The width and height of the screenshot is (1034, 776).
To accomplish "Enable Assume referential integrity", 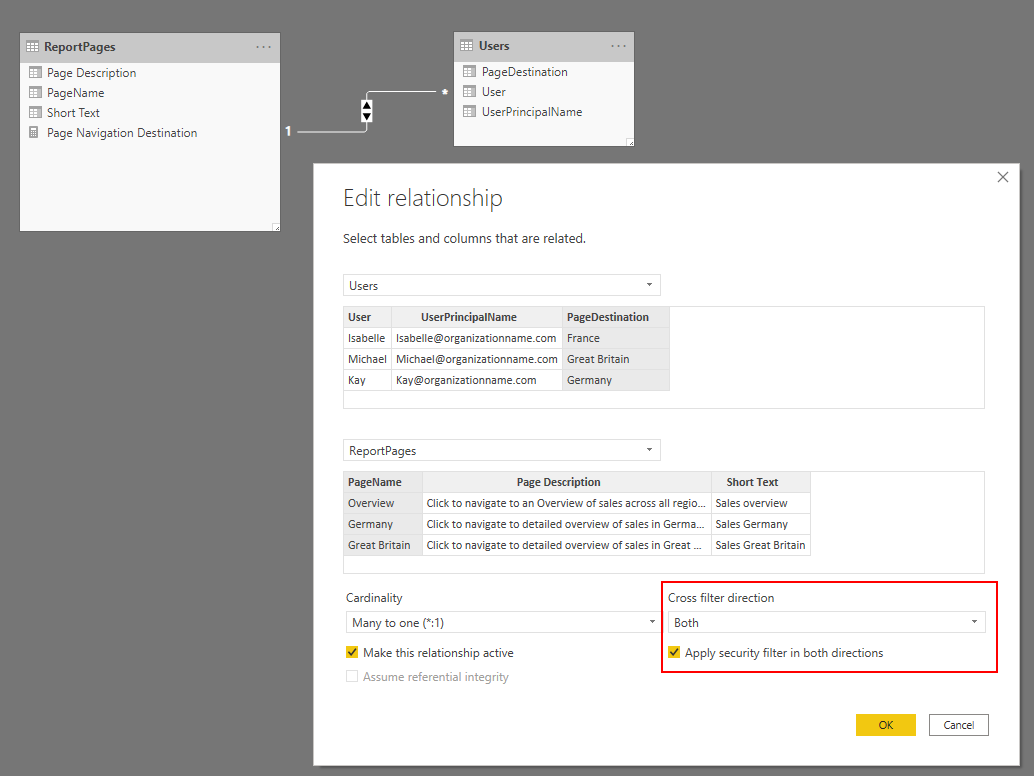I will pos(351,676).
